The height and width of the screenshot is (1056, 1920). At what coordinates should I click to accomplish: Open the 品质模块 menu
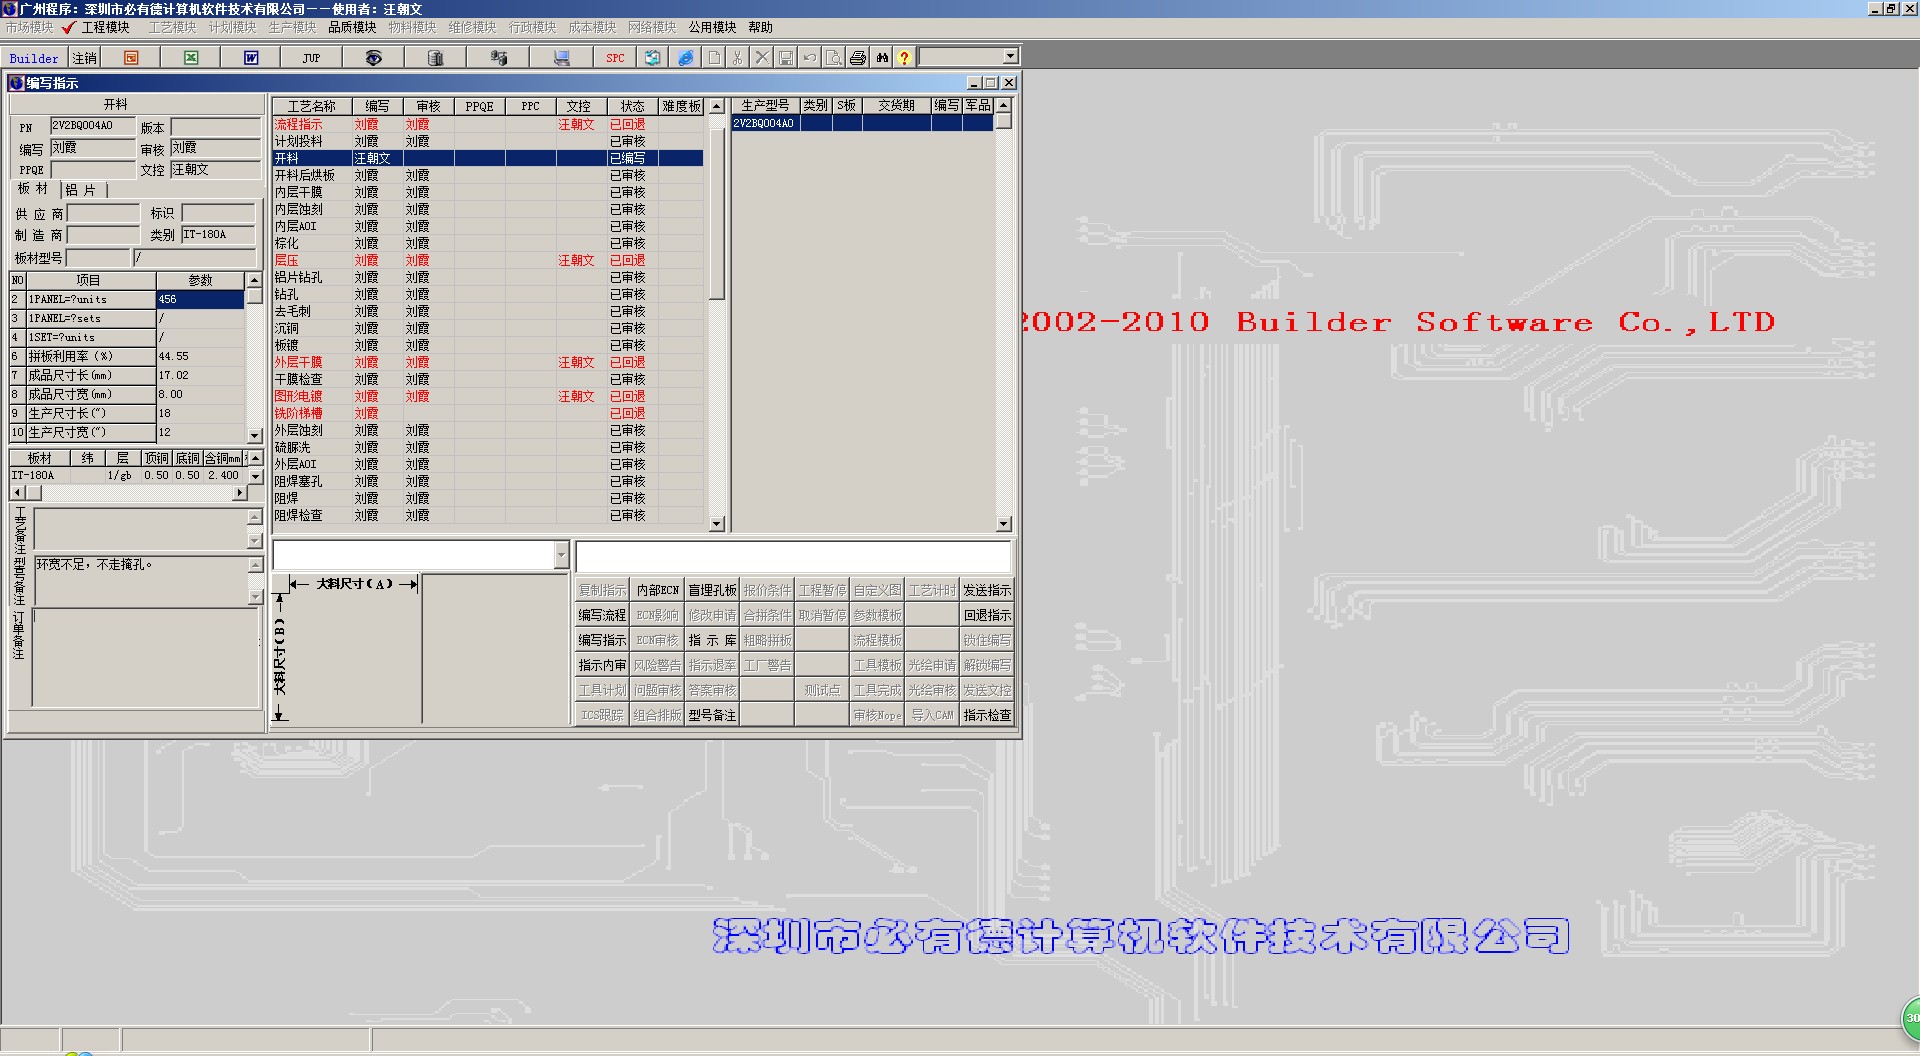[352, 27]
